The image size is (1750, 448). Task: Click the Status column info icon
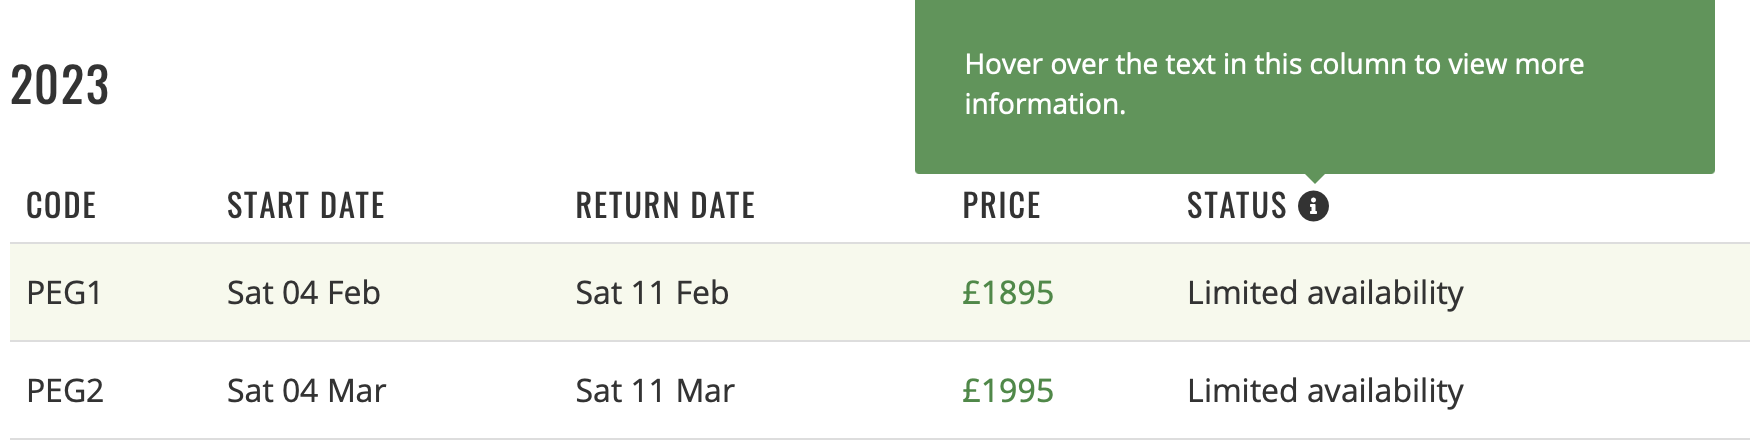[x=1313, y=206]
